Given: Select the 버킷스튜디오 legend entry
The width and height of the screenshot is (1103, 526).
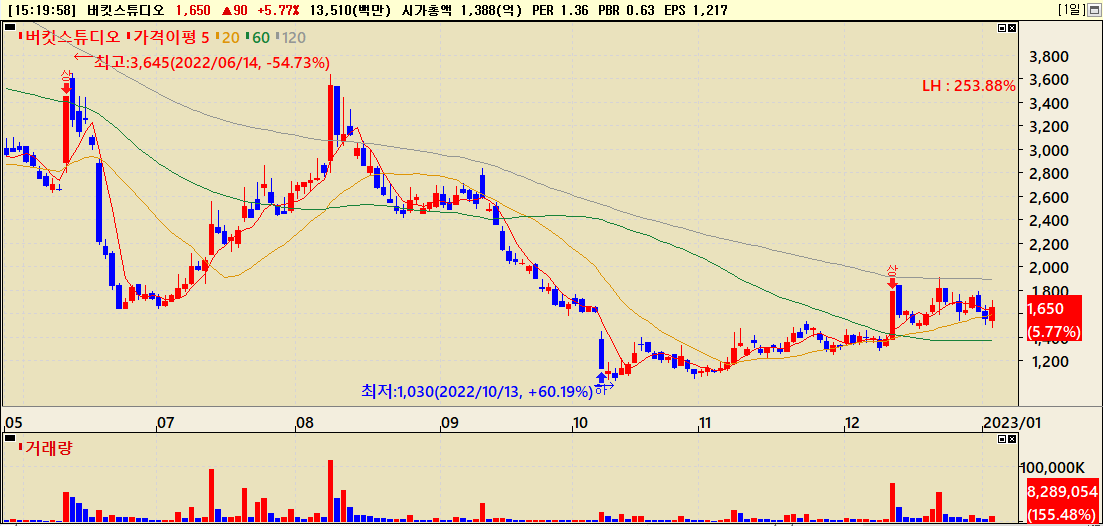Looking at the screenshot, I should pos(70,37).
